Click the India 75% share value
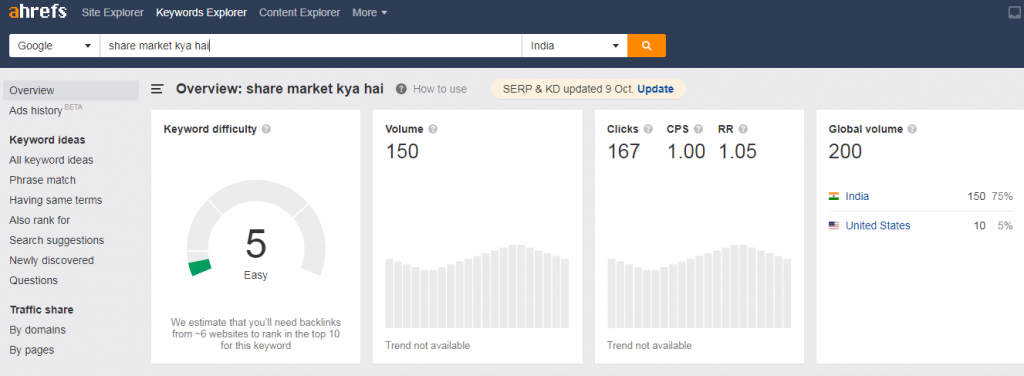This screenshot has width=1024, height=376. point(1002,196)
